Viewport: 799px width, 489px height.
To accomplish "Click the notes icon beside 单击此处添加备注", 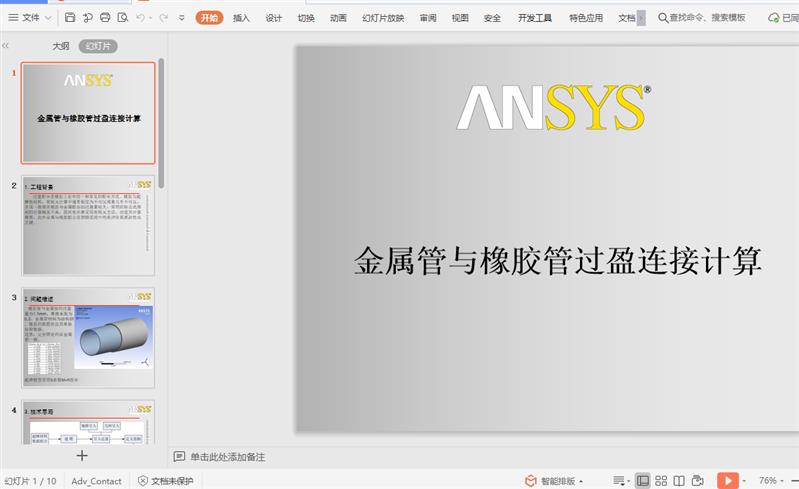I will [179, 456].
